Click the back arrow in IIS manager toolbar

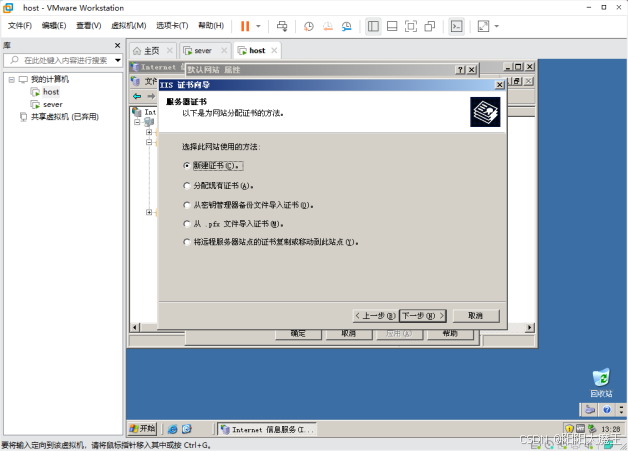coord(137,96)
